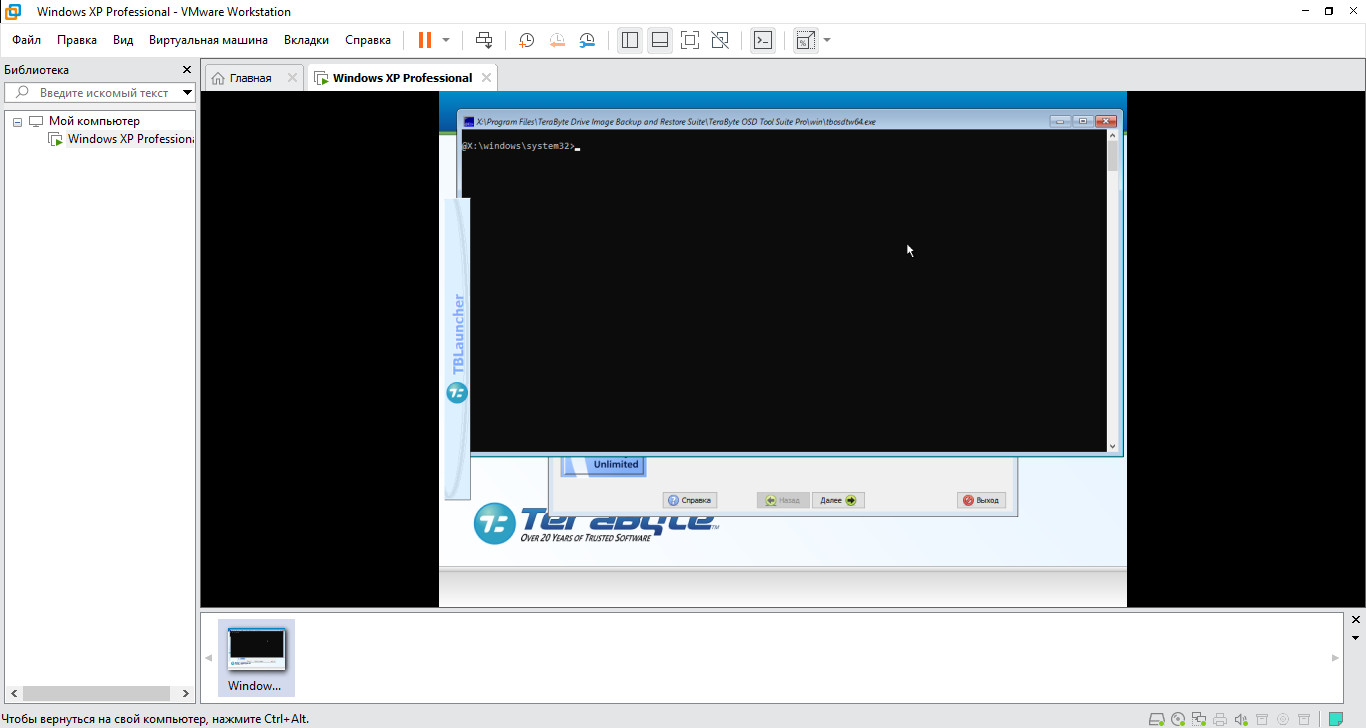Click the VMware Workstation title bar icon
This screenshot has width=1366, height=728.
14,11
